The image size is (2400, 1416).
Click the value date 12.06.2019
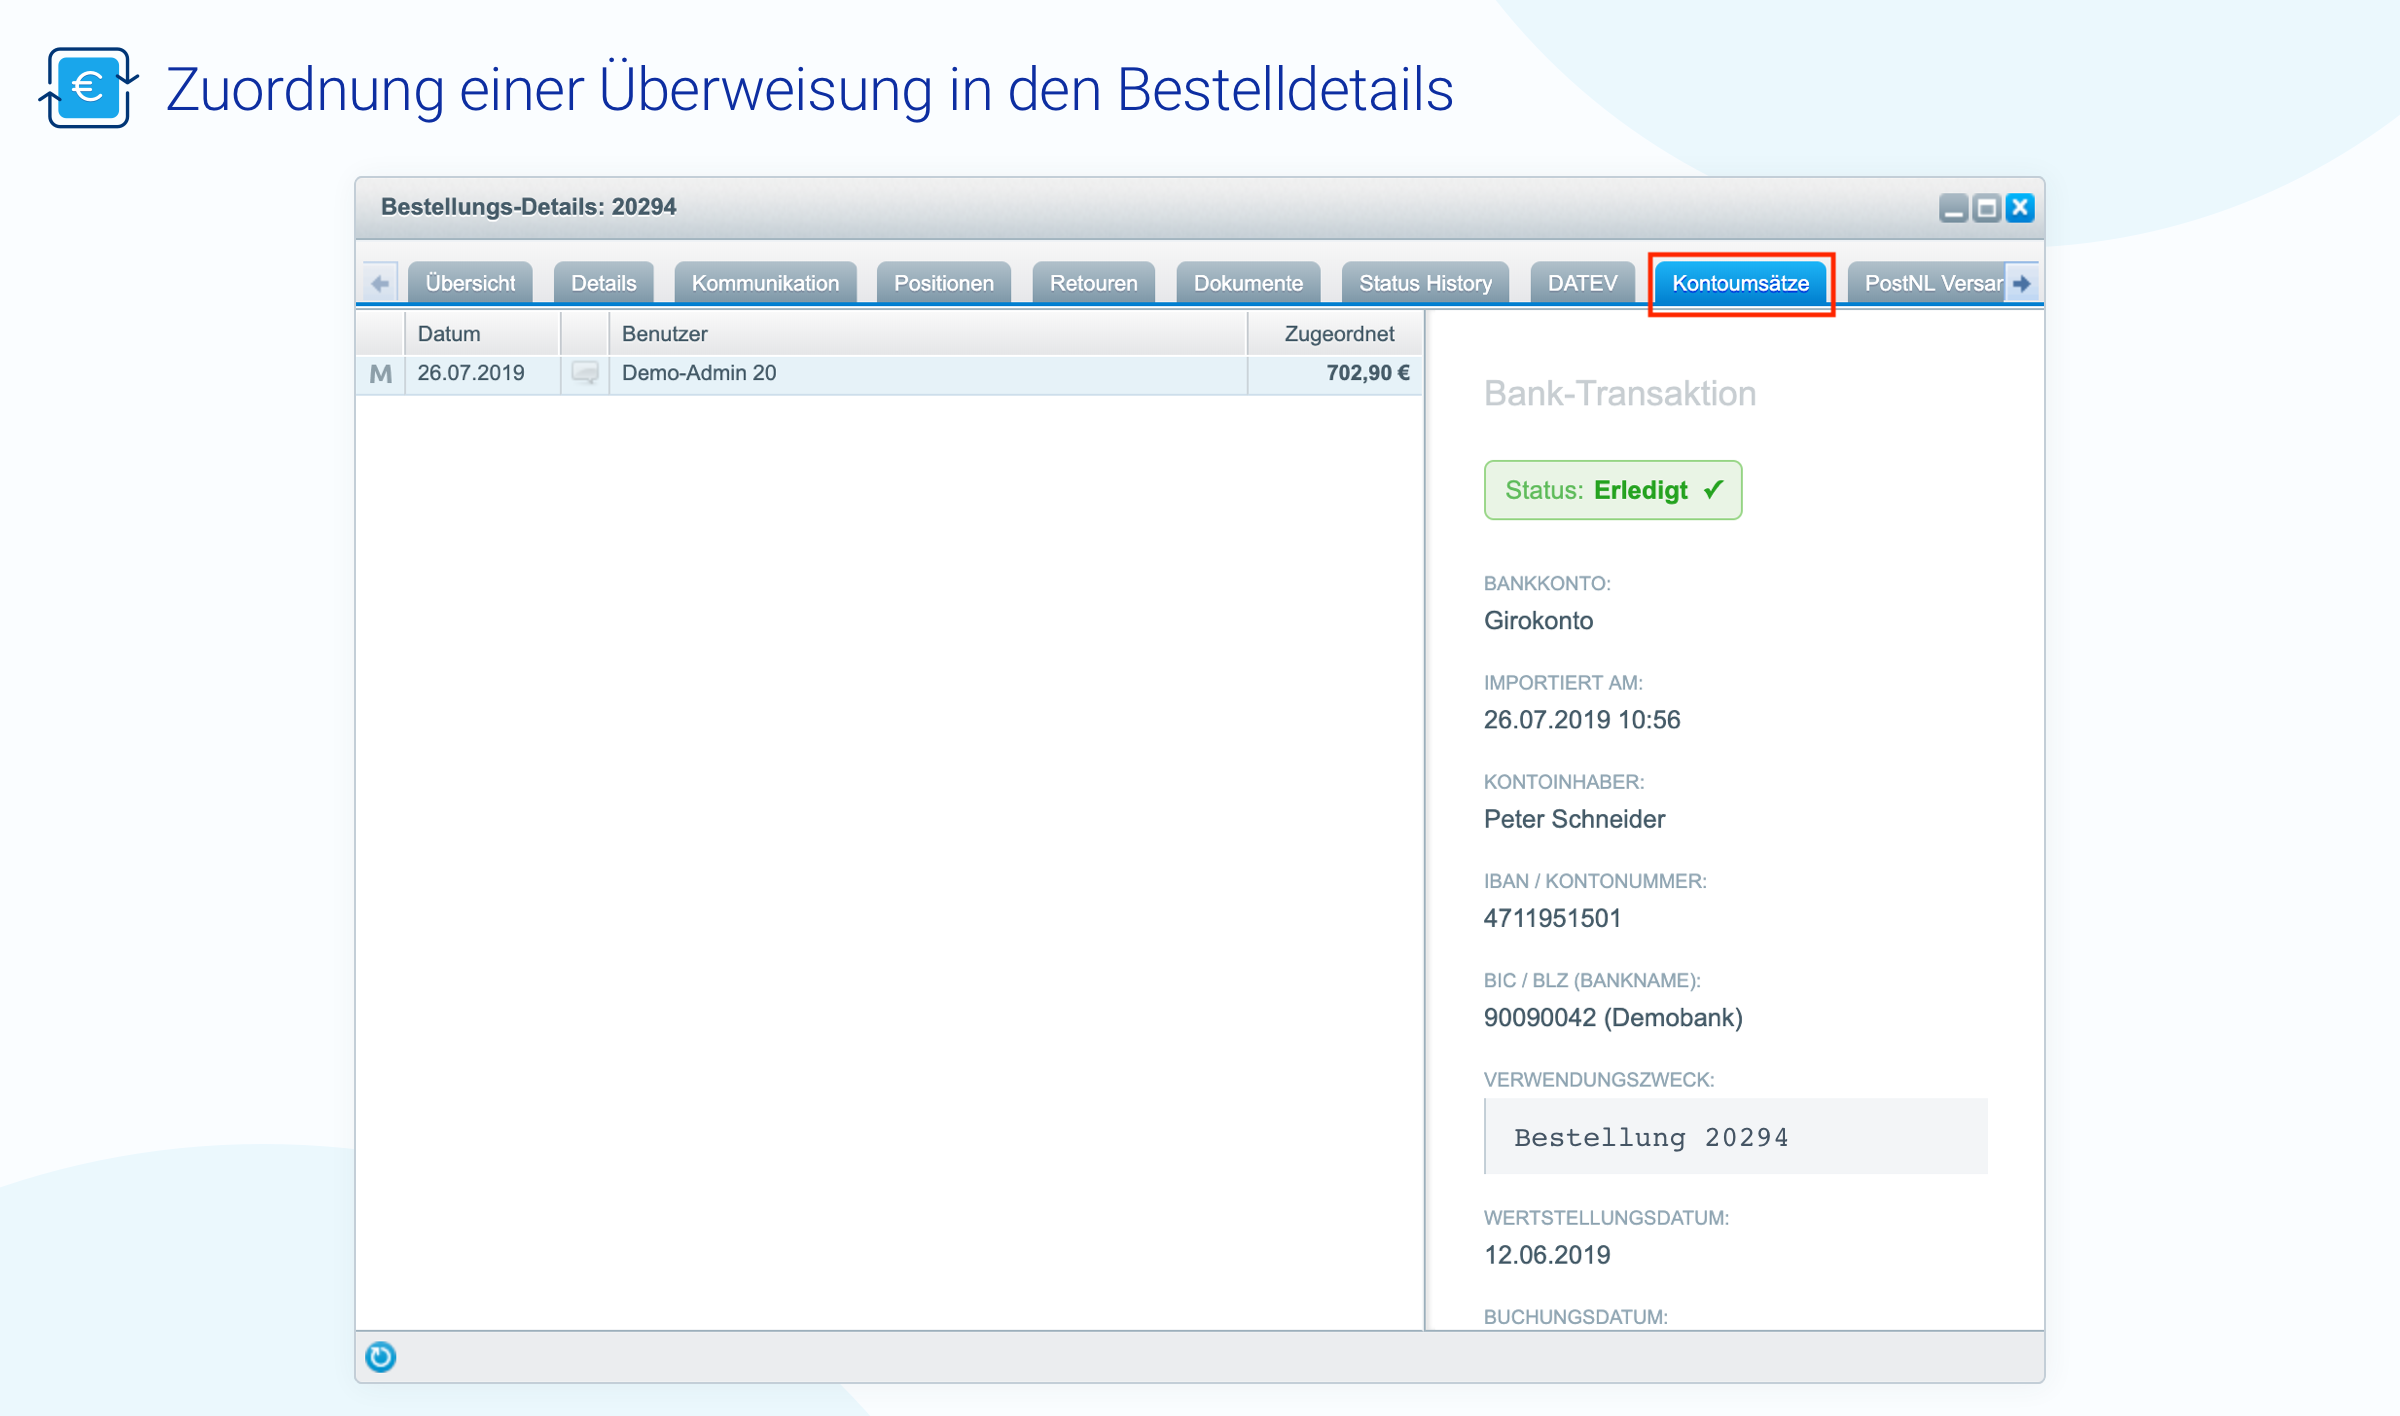(1547, 1255)
